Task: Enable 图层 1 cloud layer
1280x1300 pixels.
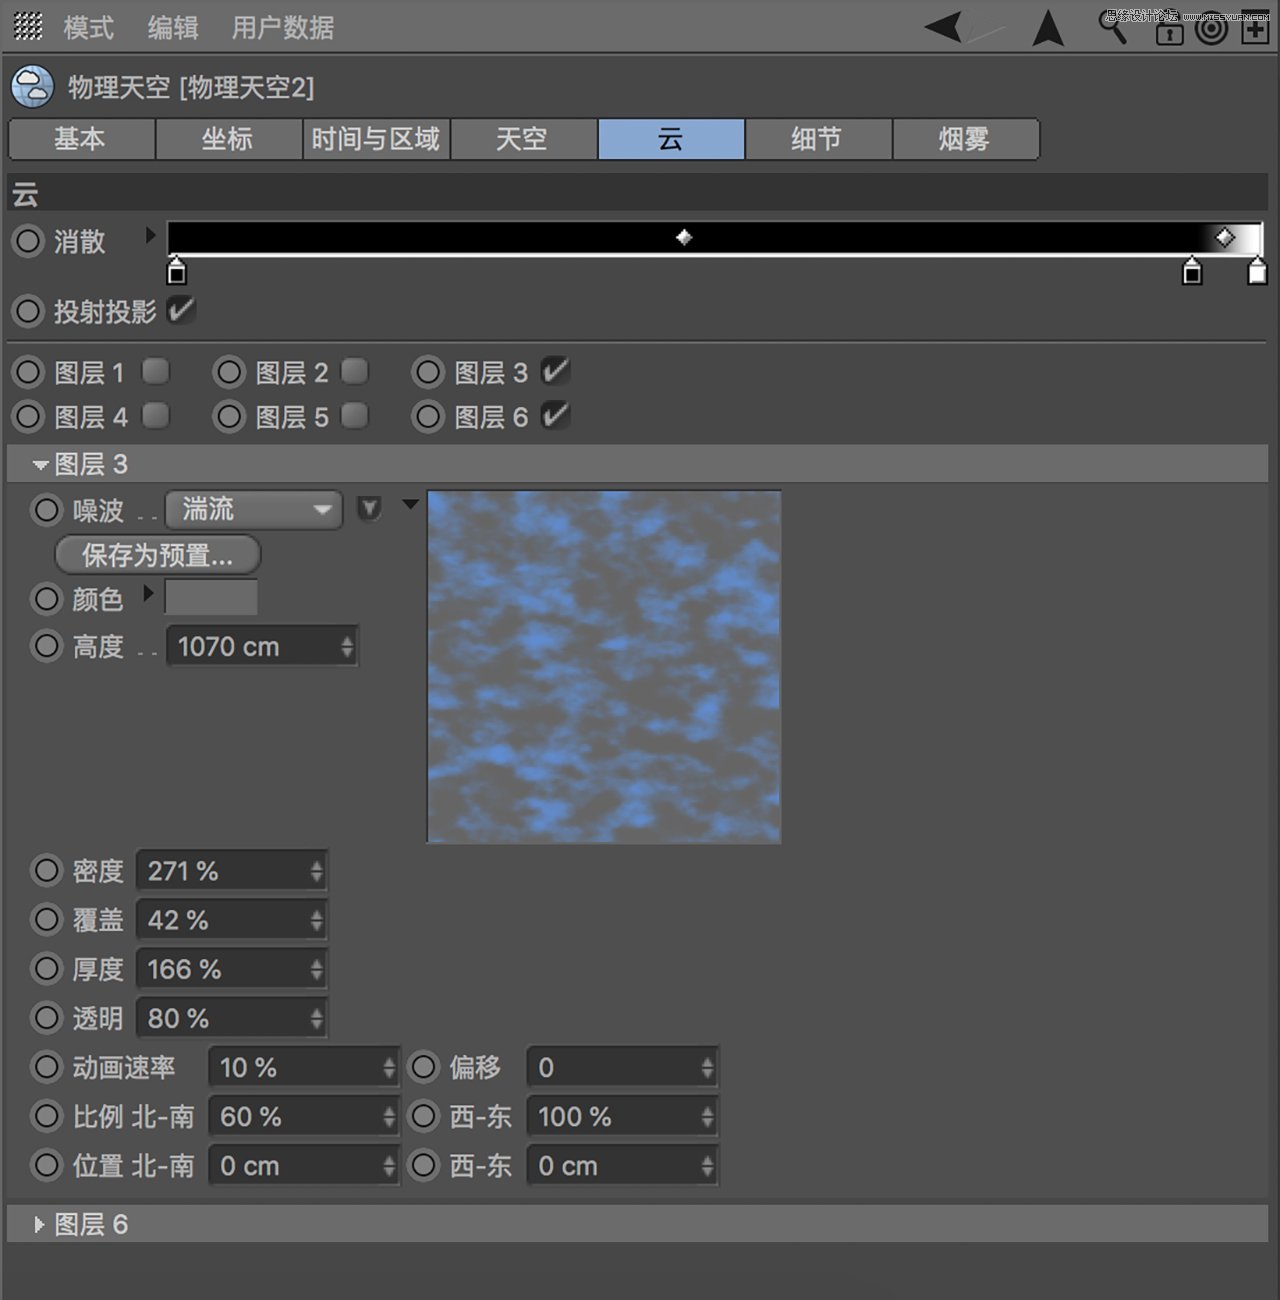Action: coord(155,371)
